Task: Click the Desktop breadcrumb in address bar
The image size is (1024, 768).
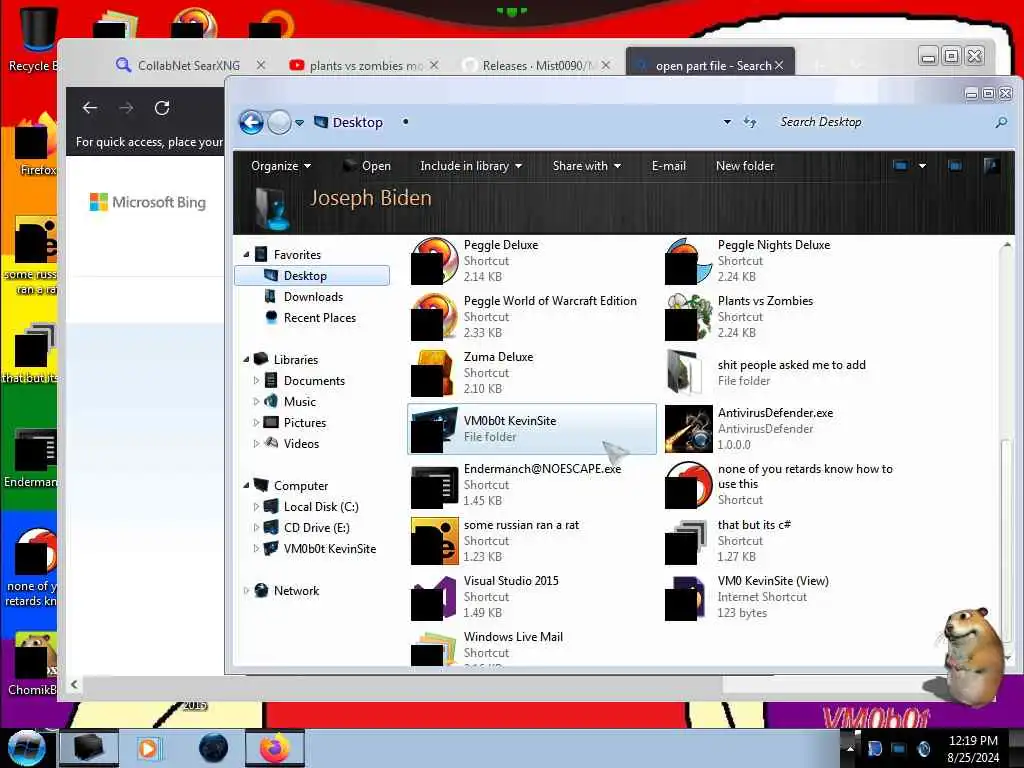Action: pos(357,122)
